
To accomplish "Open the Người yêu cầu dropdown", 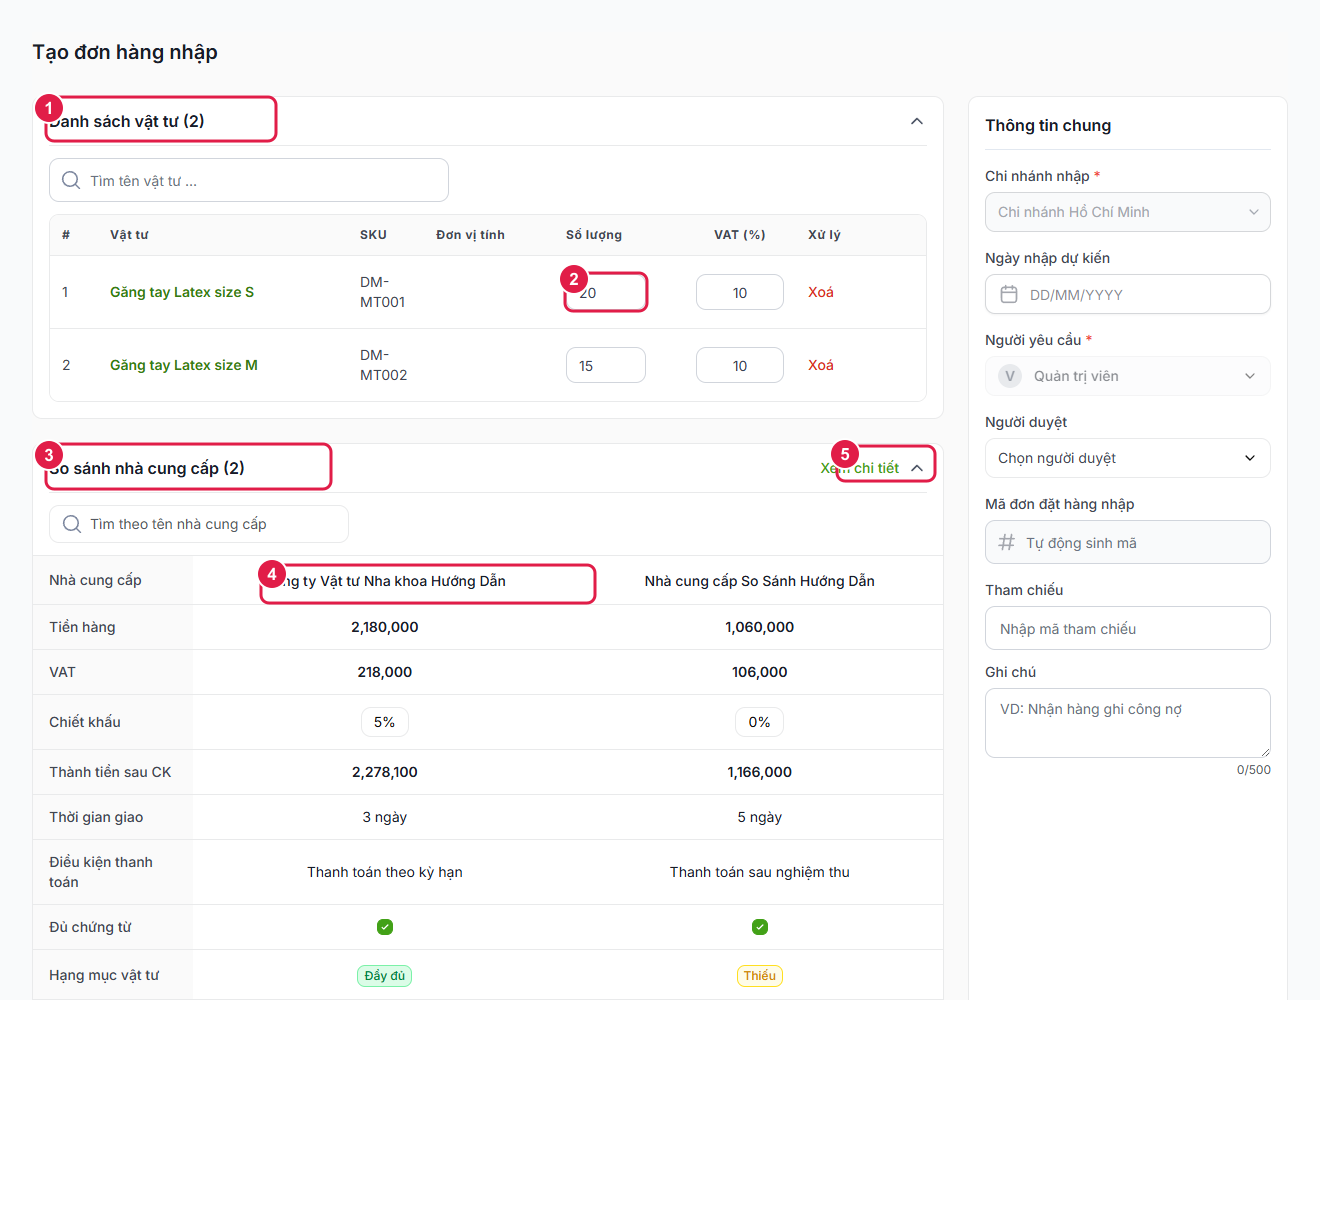I will coord(1128,376).
